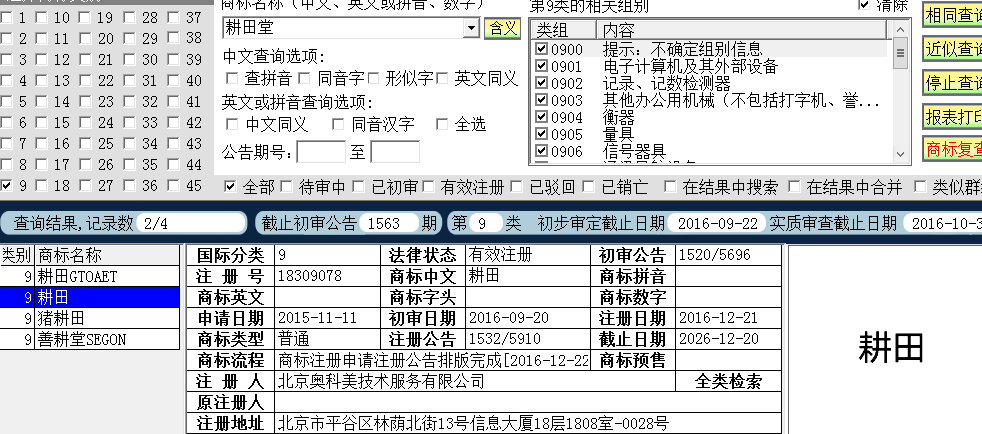Click the trademark image 耕田 preview
The image size is (982, 434).
(x=891, y=348)
